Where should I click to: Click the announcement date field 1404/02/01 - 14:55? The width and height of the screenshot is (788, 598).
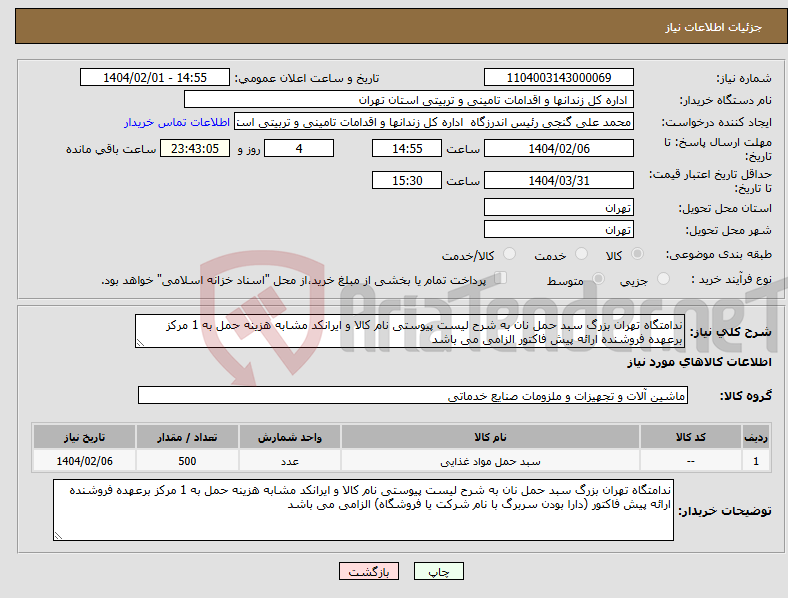pyautogui.click(x=155, y=78)
